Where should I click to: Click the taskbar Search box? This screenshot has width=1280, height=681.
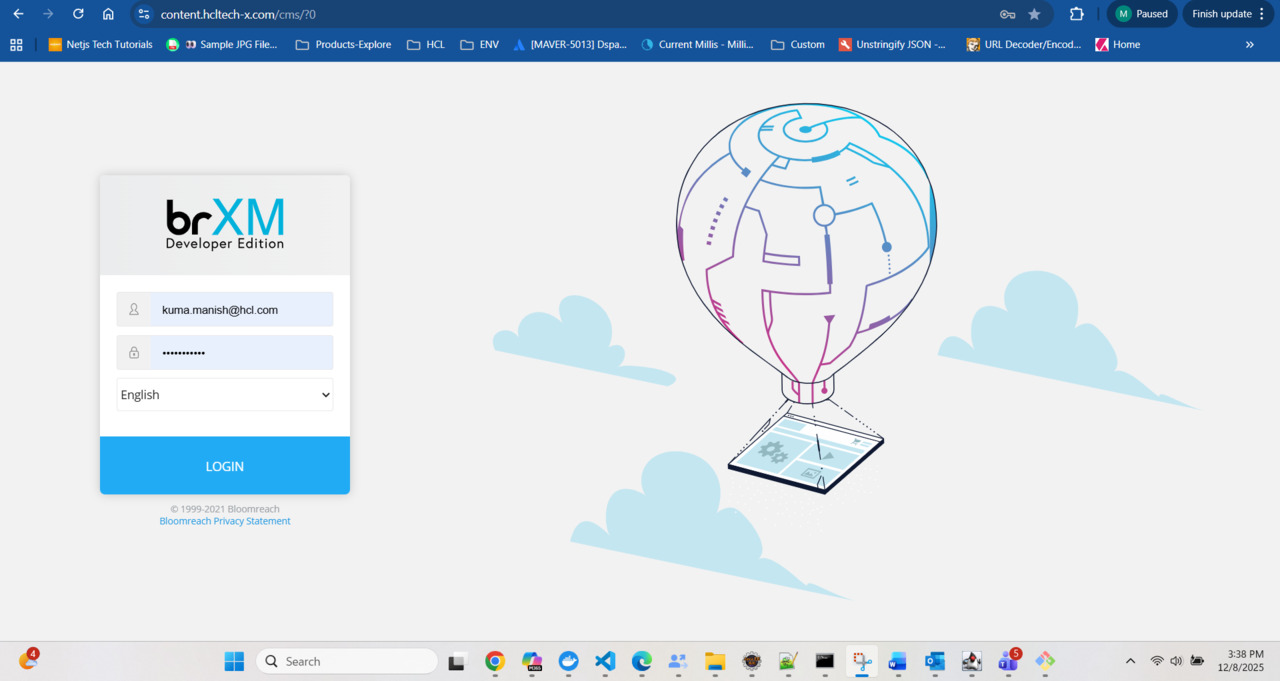(347, 661)
